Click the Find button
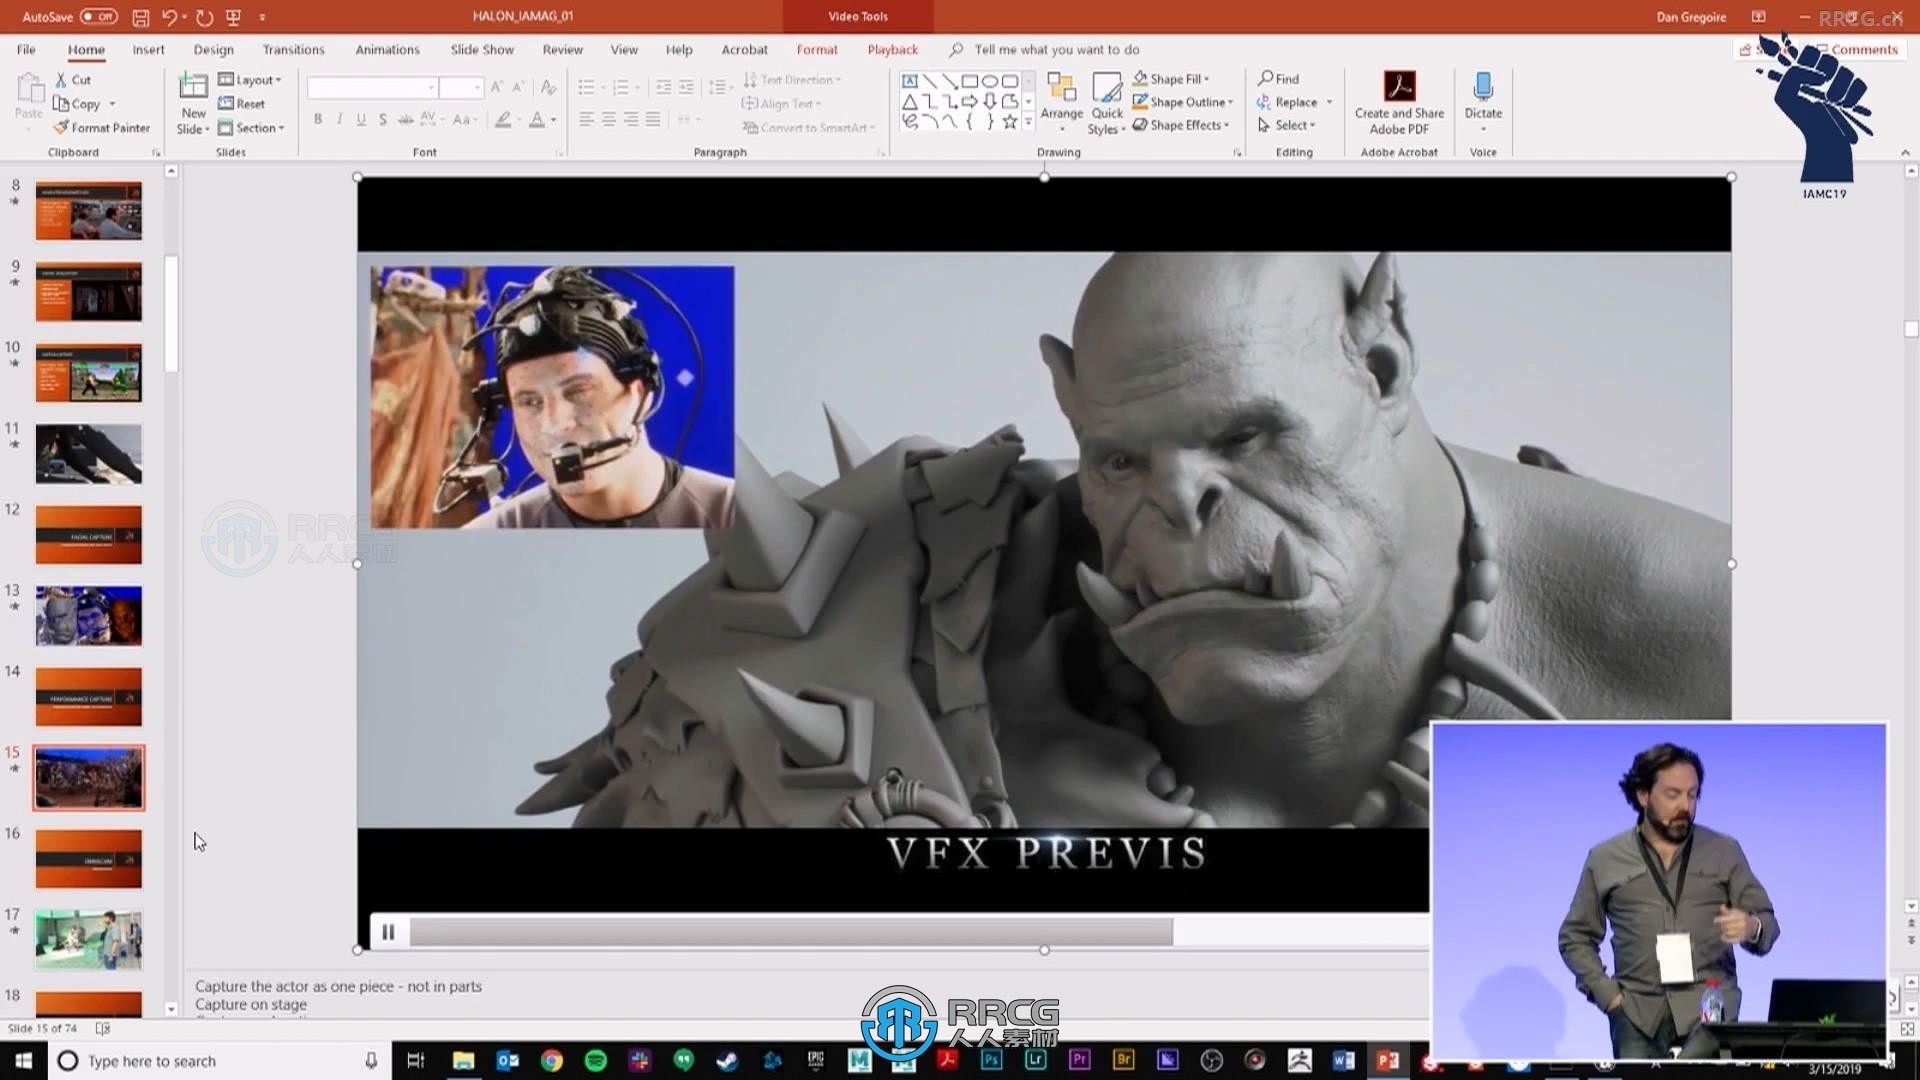The image size is (1920, 1080). [1278, 78]
